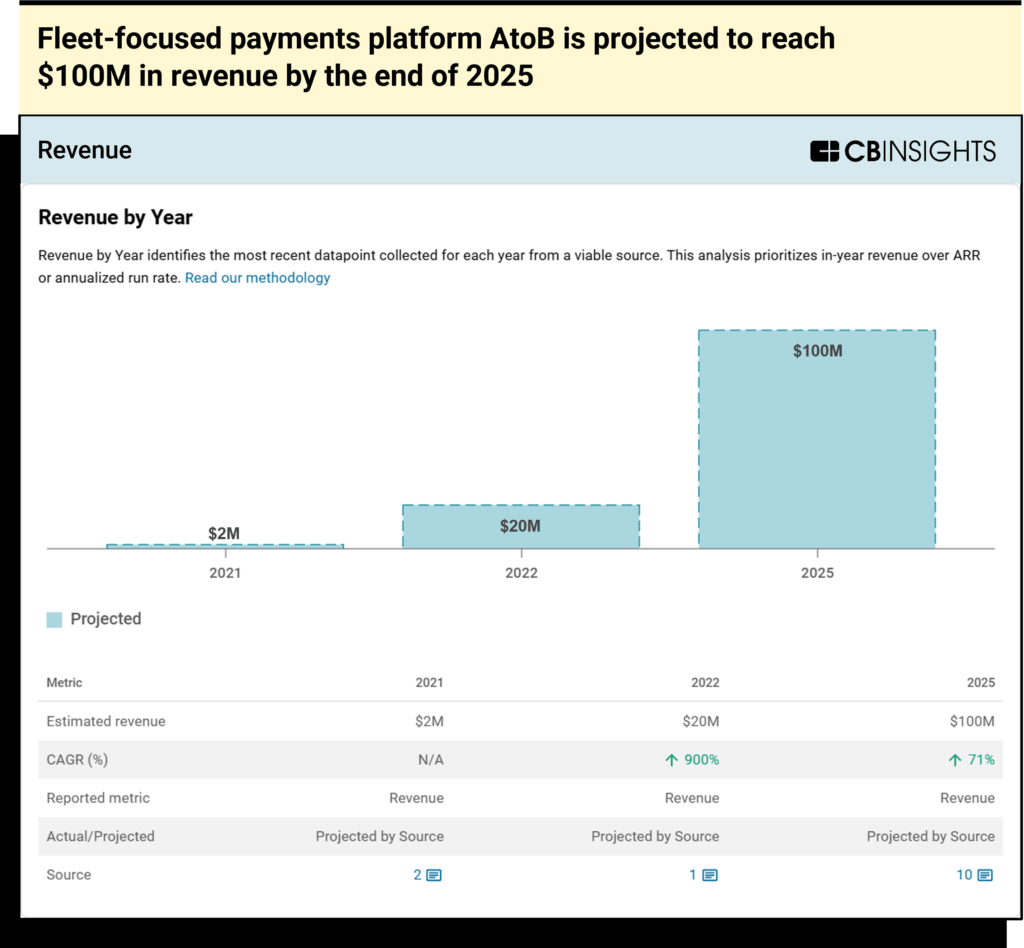Open the note icon in the 2022 Source column
The width and height of the screenshot is (1024, 948).
coord(710,875)
